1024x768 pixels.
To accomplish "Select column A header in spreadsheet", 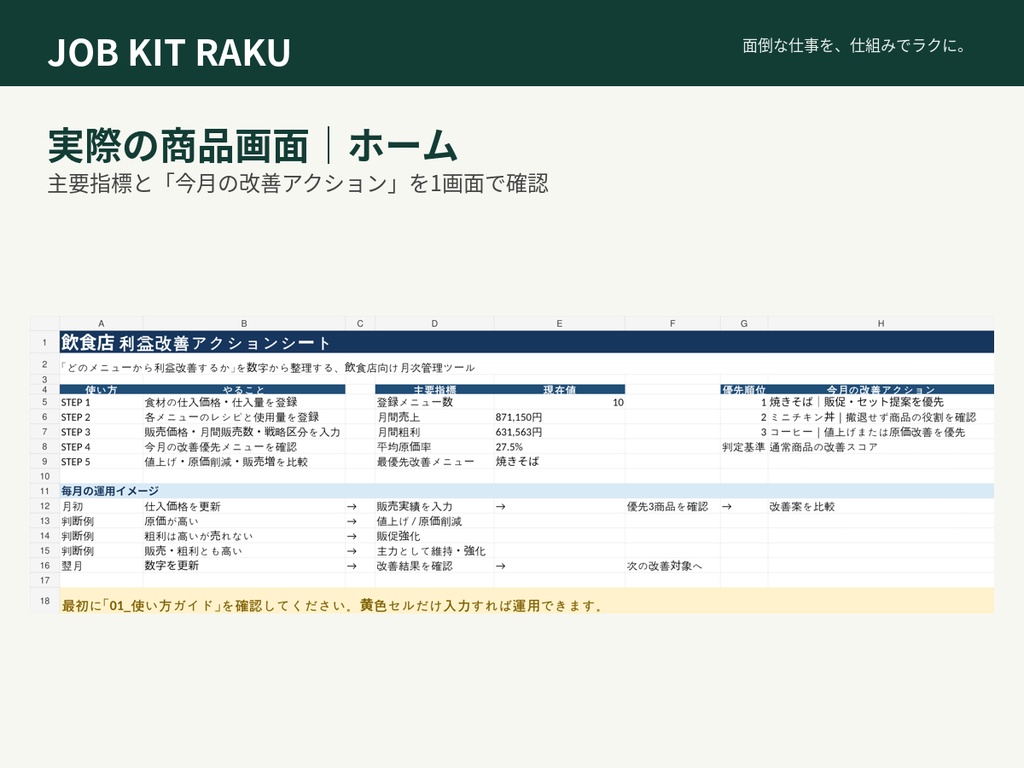I will 101,323.
